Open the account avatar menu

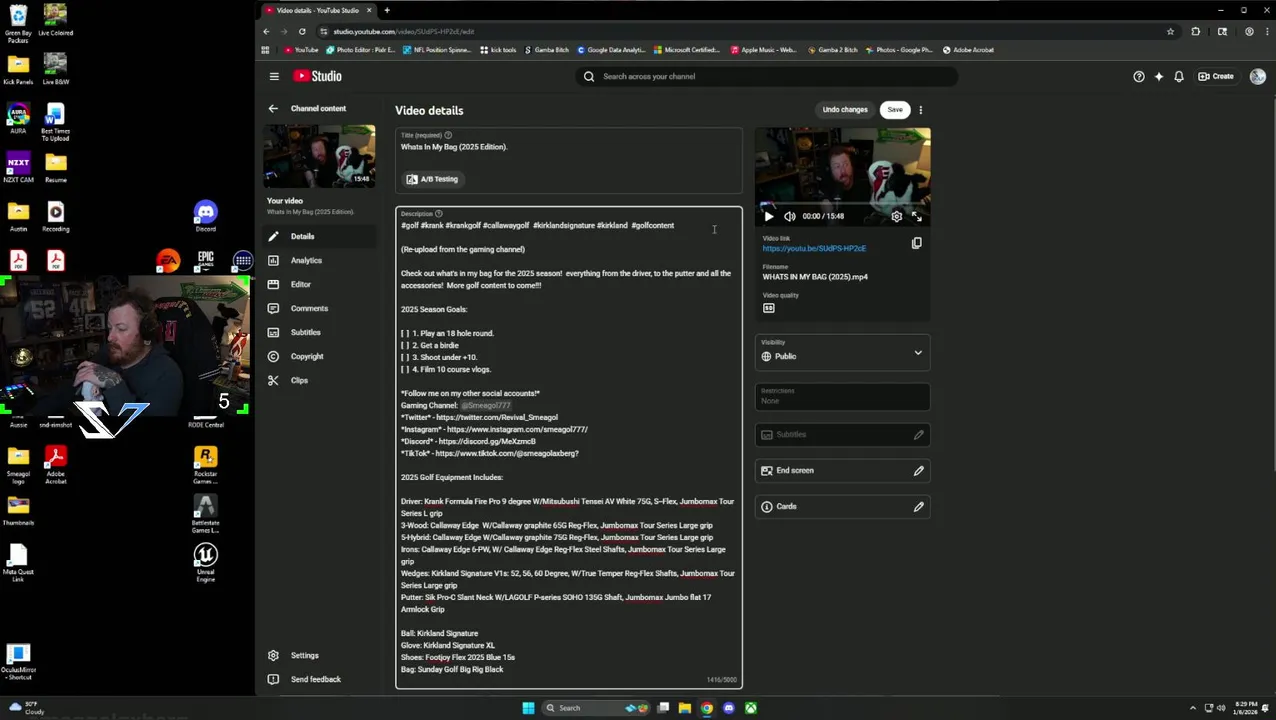tap(1257, 76)
